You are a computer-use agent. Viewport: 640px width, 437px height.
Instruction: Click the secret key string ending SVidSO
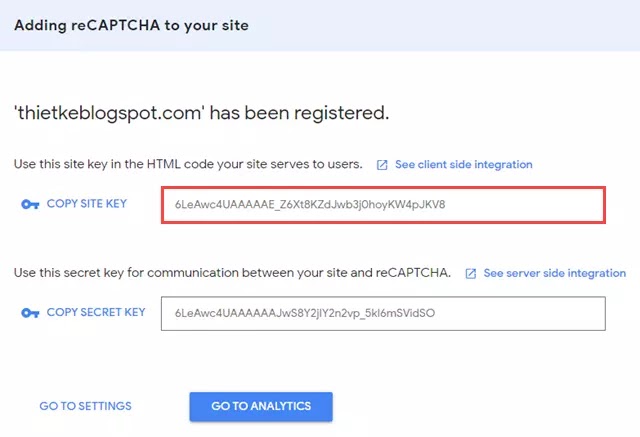(305, 313)
